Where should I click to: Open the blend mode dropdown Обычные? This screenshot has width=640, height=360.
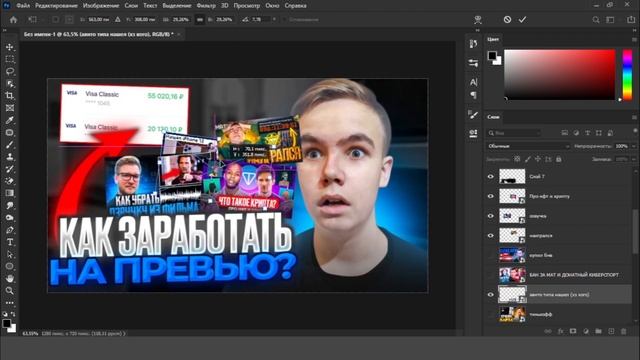(529, 146)
